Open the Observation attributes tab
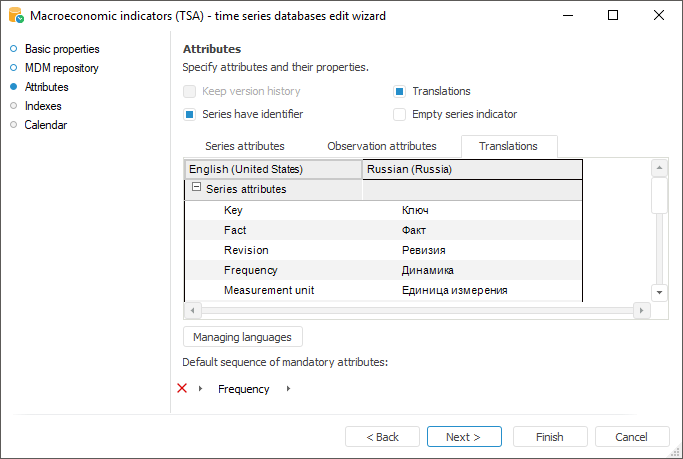 pyautogui.click(x=381, y=146)
